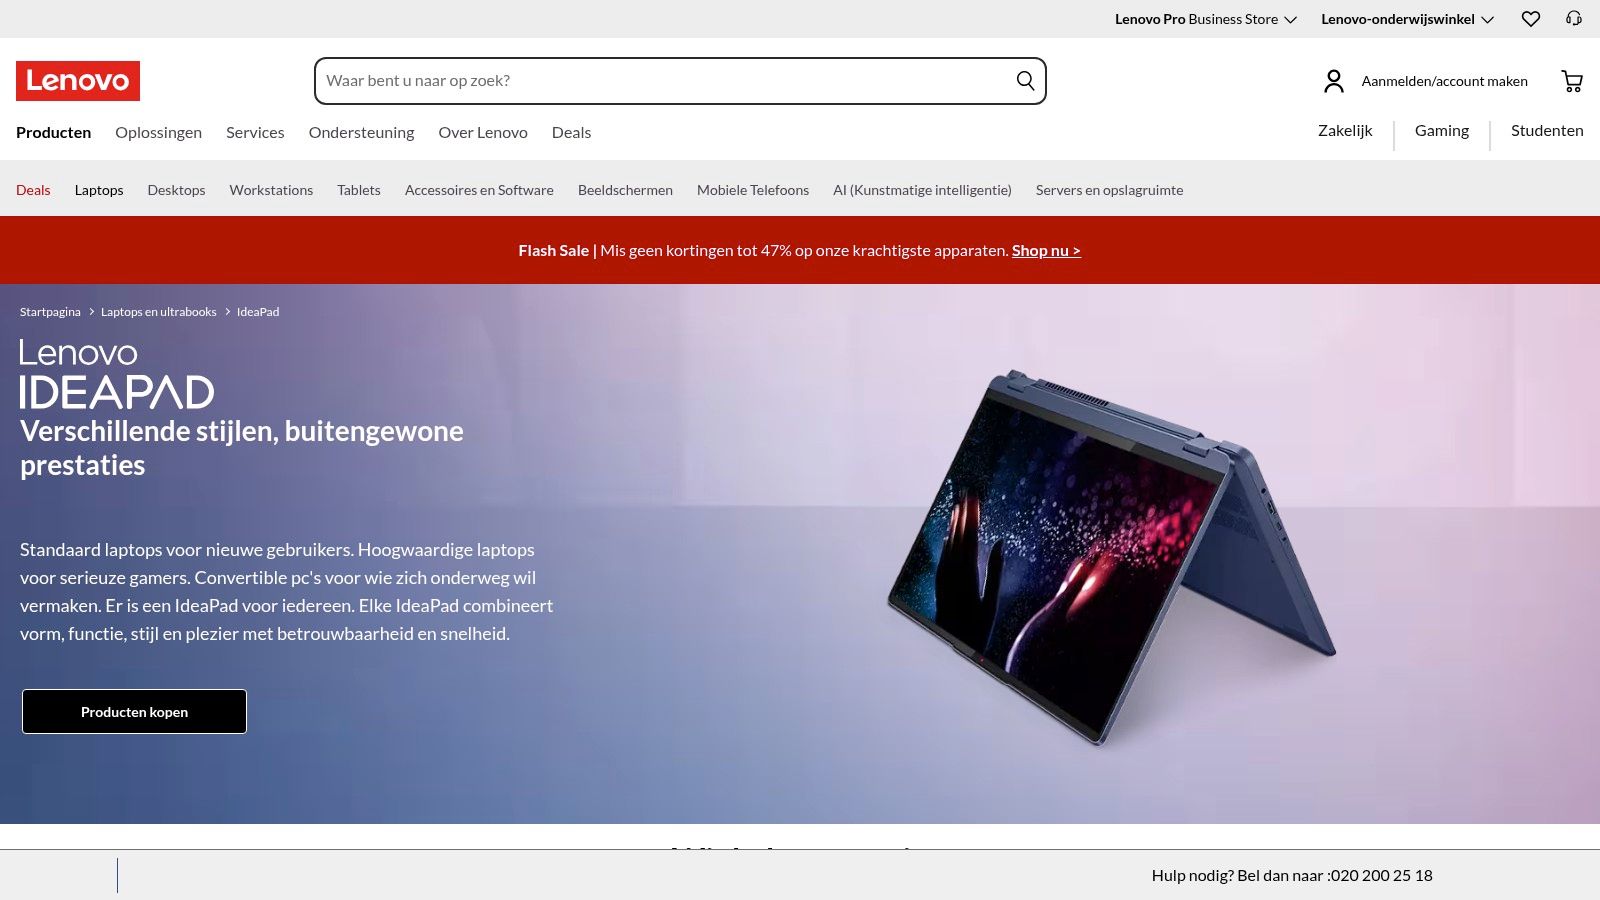Expand the Lenovo-onderwijswinkel dropdown
This screenshot has width=1600, height=900.
click(x=1398, y=19)
